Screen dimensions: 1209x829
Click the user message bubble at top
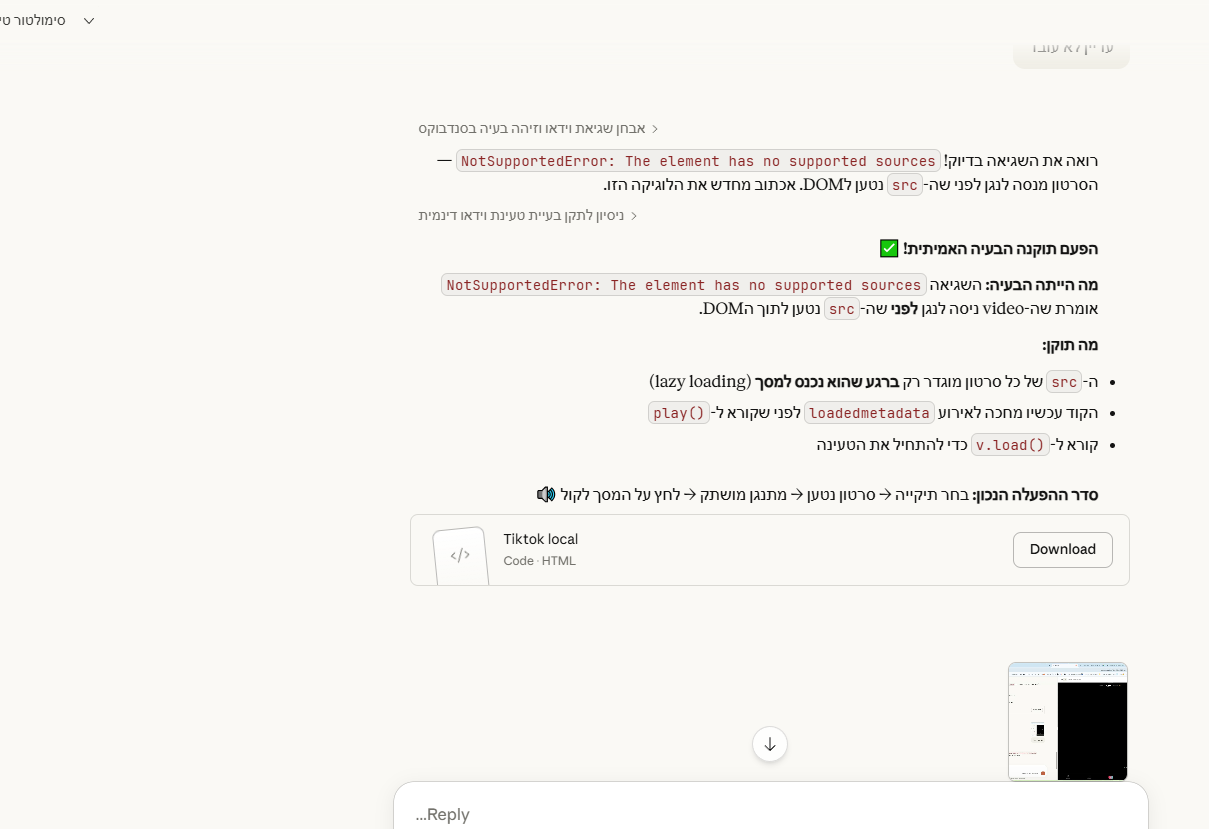click(x=1071, y=48)
